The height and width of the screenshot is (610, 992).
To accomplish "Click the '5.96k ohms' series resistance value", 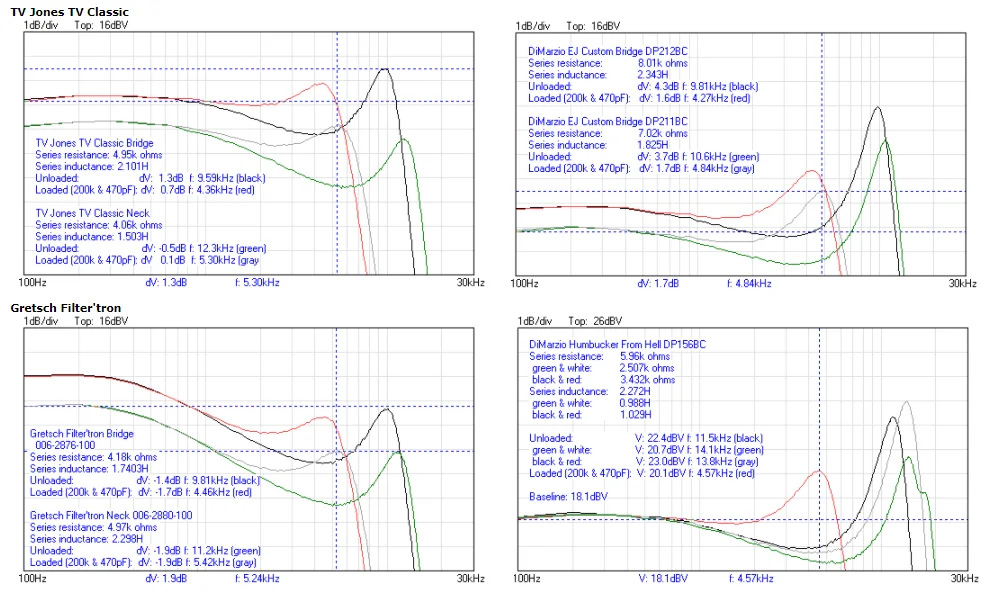I will pos(645,356).
